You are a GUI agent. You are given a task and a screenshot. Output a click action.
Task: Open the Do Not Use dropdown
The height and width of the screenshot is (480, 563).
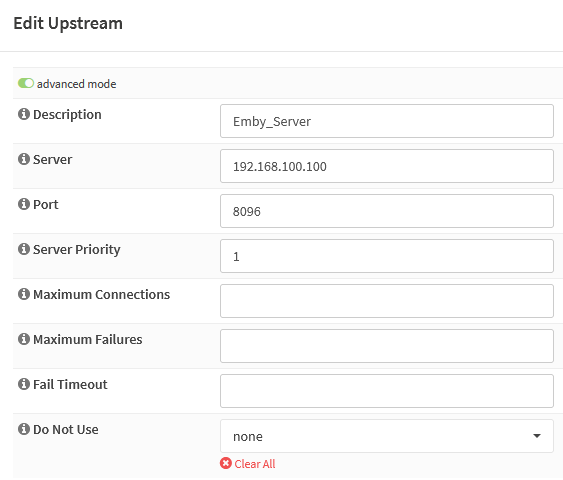pos(387,436)
